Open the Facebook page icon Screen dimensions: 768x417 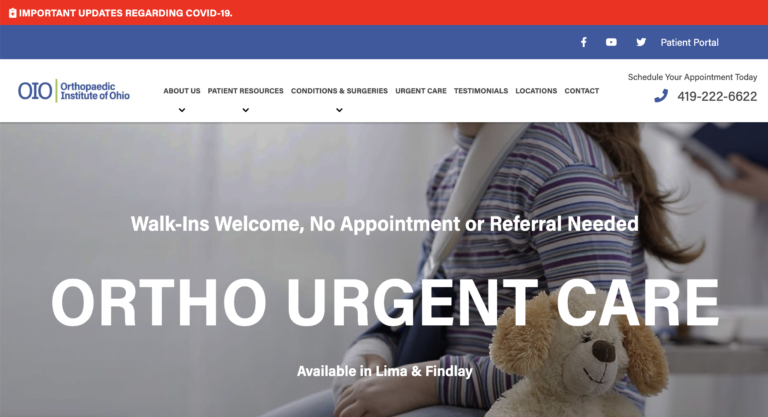(x=583, y=42)
